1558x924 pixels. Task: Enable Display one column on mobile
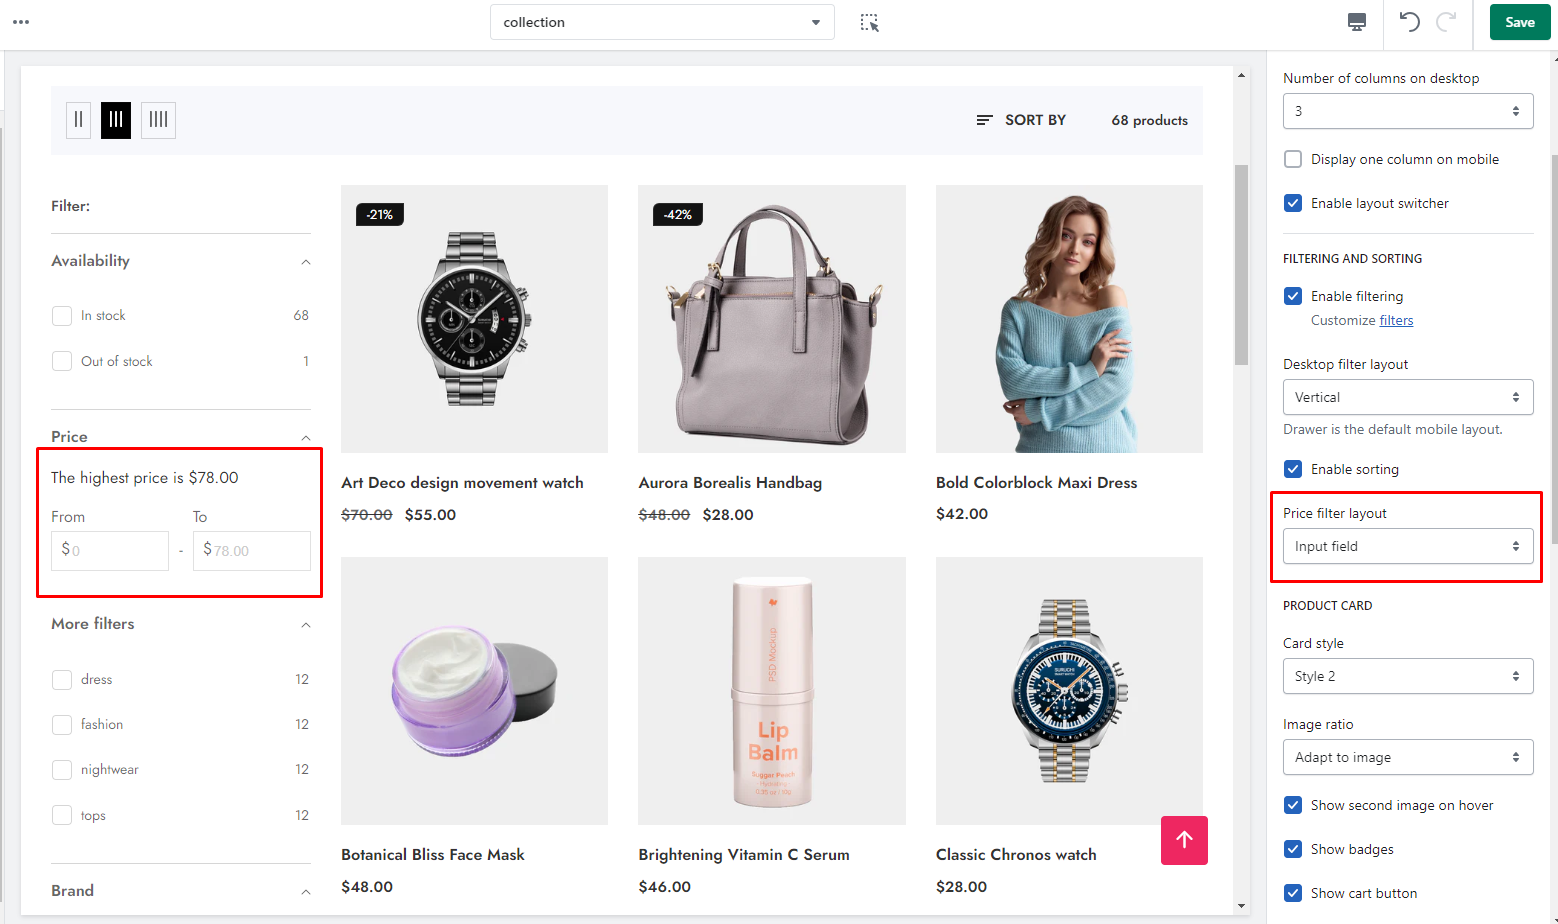pos(1293,159)
